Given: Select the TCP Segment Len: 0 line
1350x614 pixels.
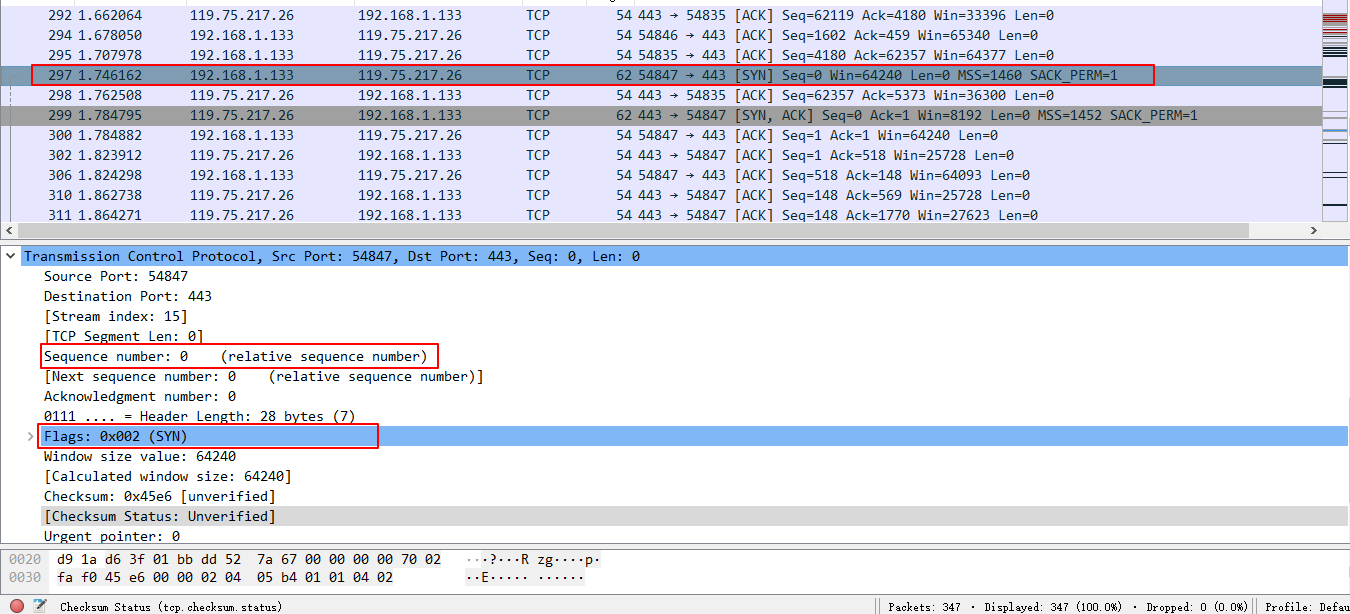Looking at the screenshot, I should (124, 336).
